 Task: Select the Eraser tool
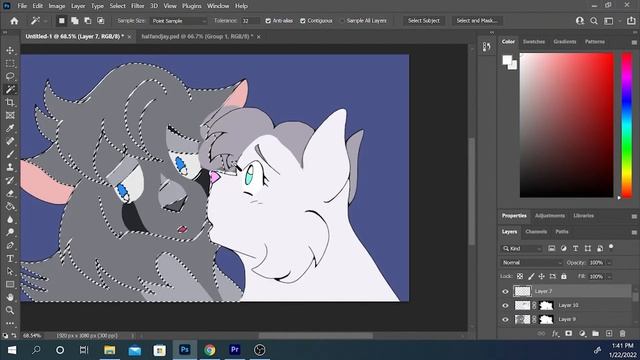click(x=10, y=193)
